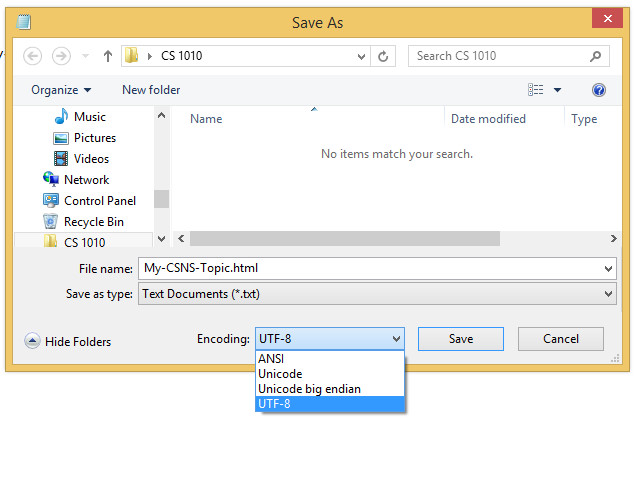Click the change view layout icon
640x480 pixels.
[x=537, y=90]
